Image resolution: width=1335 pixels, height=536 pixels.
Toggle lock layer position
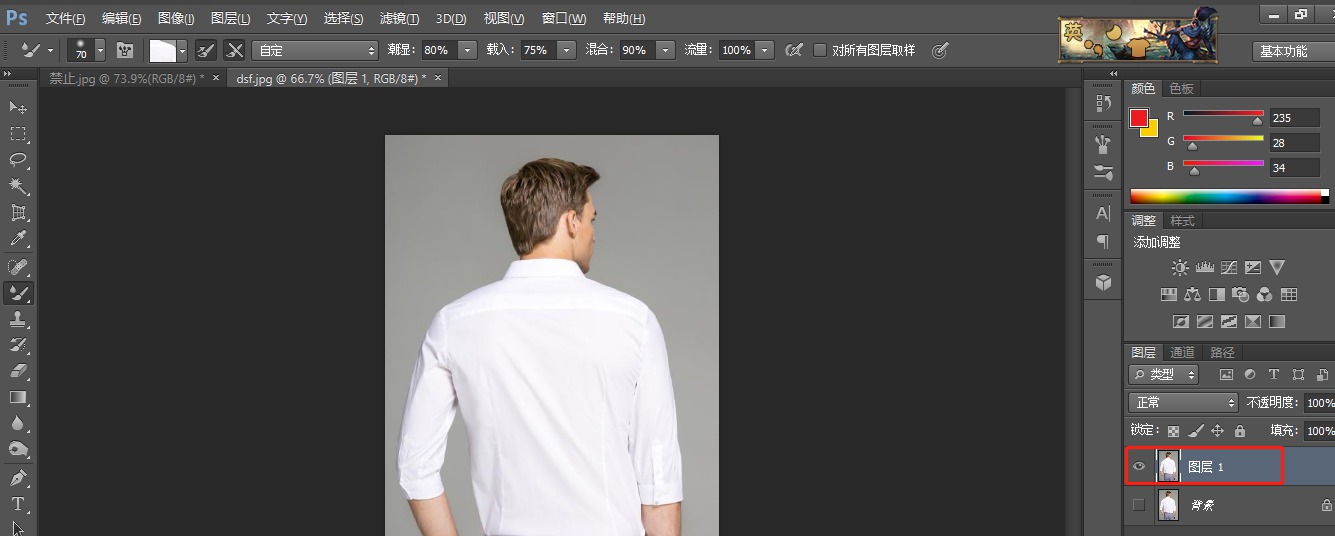(x=1217, y=431)
